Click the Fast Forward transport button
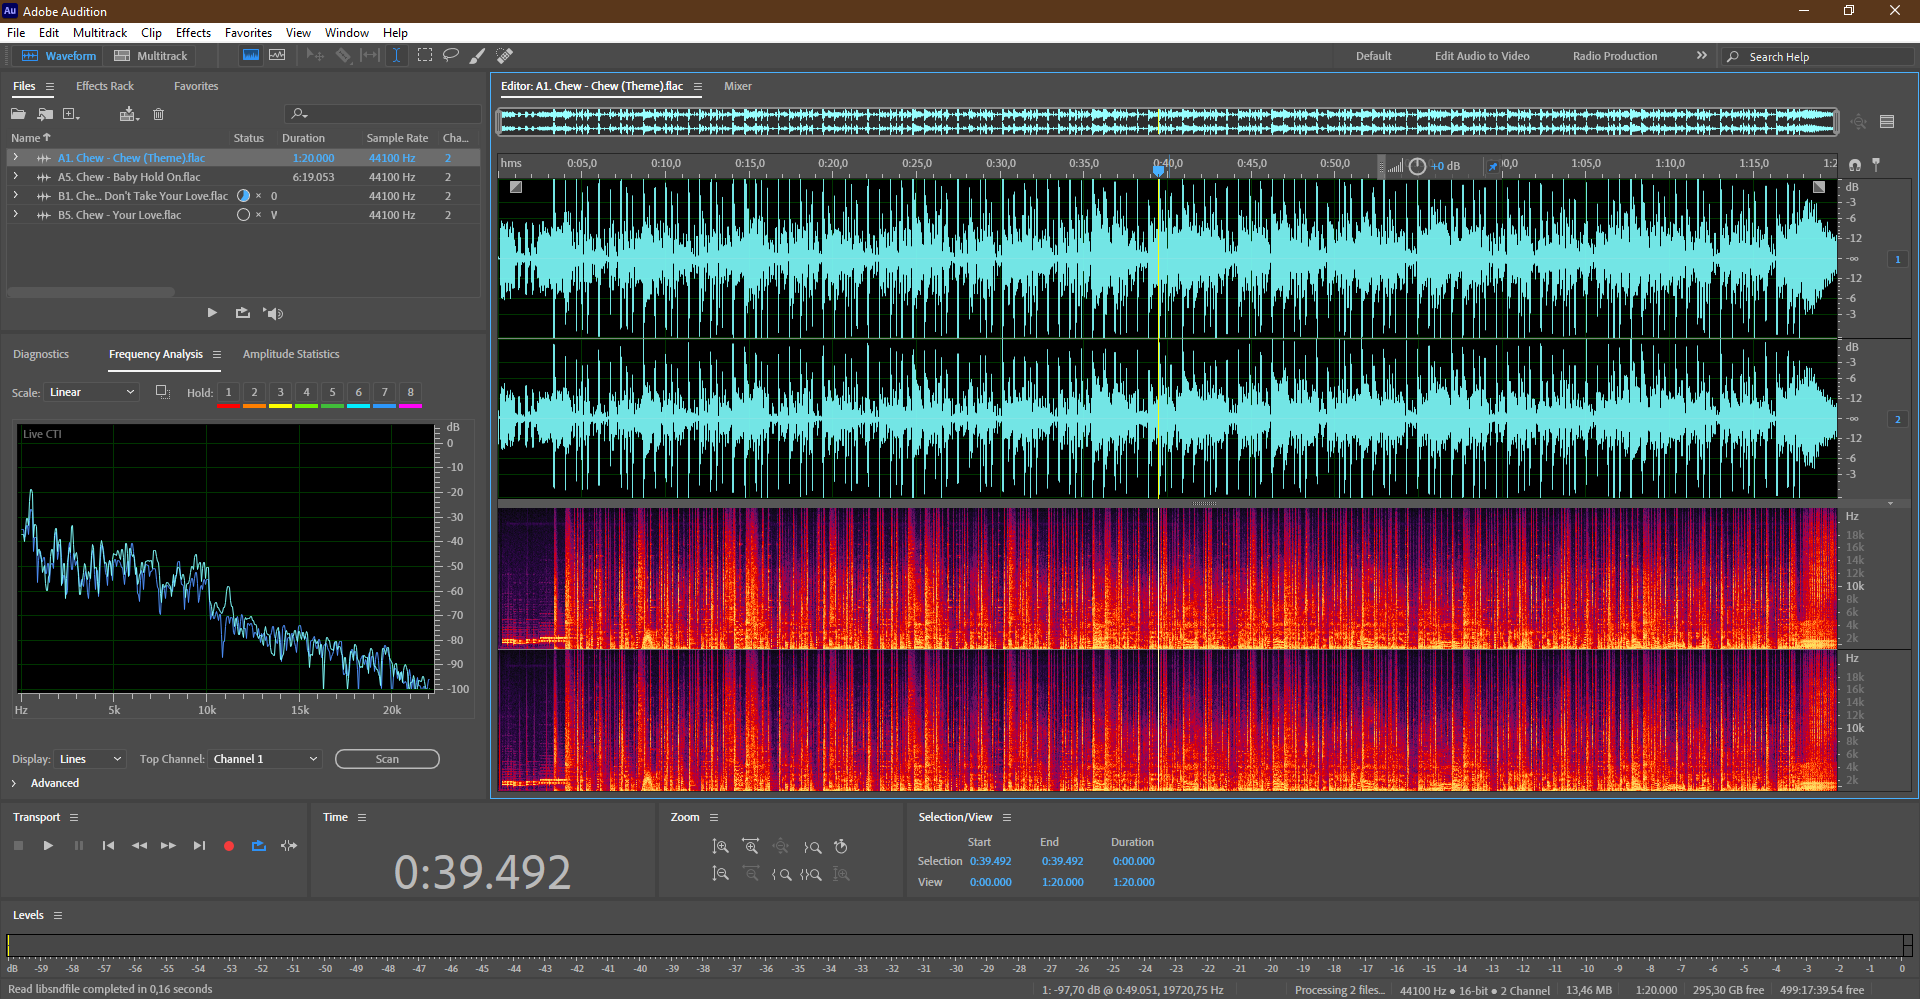The height and width of the screenshot is (999, 1920). pyautogui.click(x=168, y=846)
